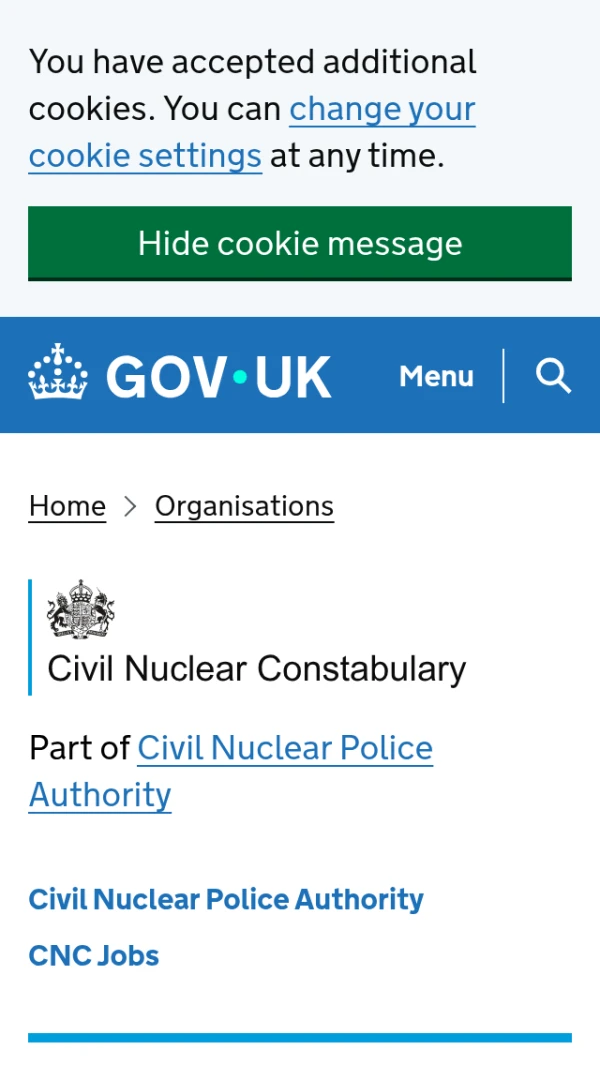Click the cyan dot in GOV·UK
The width and height of the screenshot is (600, 1065).
[240, 377]
